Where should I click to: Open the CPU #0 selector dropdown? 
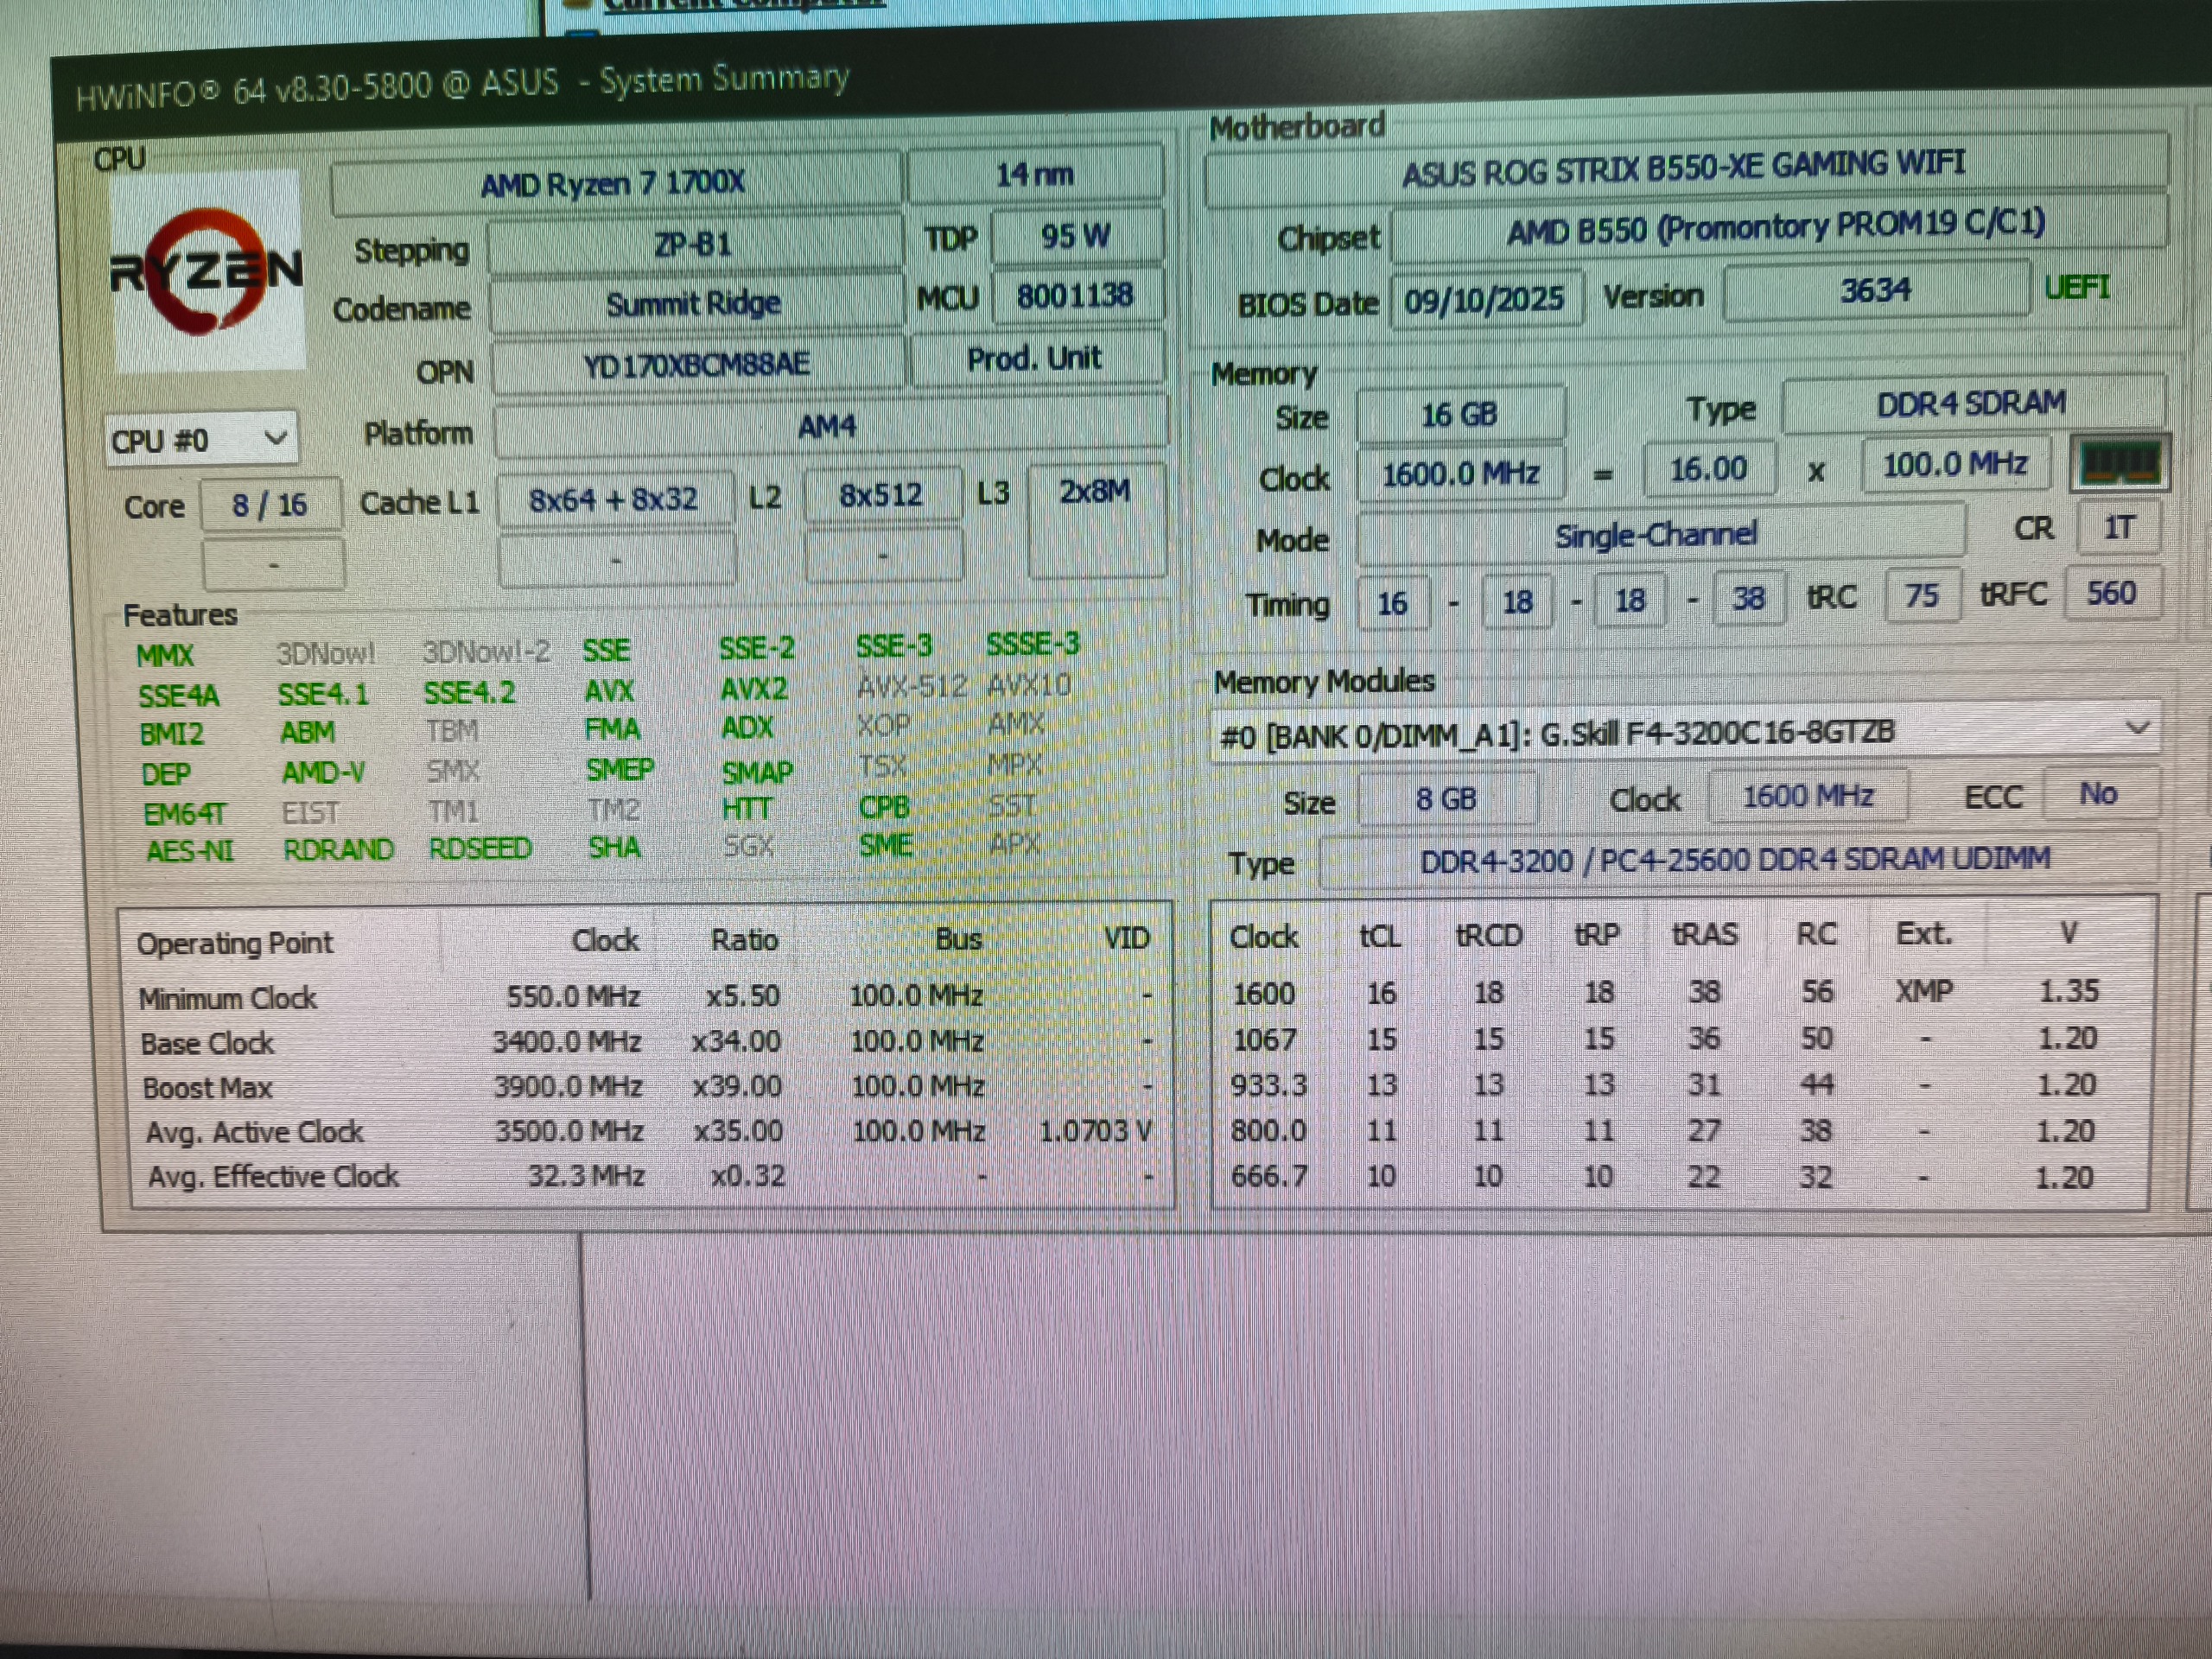pyautogui.click(x=200, y=440)
